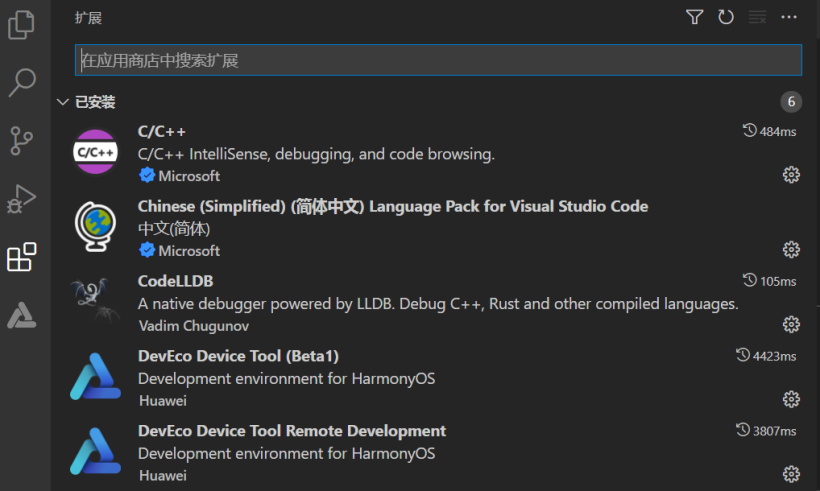Click the clear search results icon
820x491 pixels.
point(757,17)
